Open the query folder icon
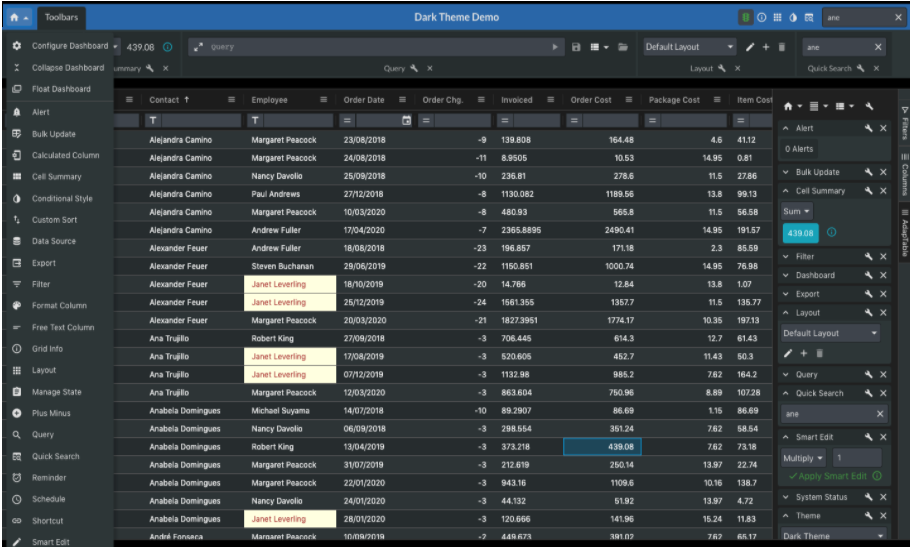The image size is (910, 547). coord(623,47)
